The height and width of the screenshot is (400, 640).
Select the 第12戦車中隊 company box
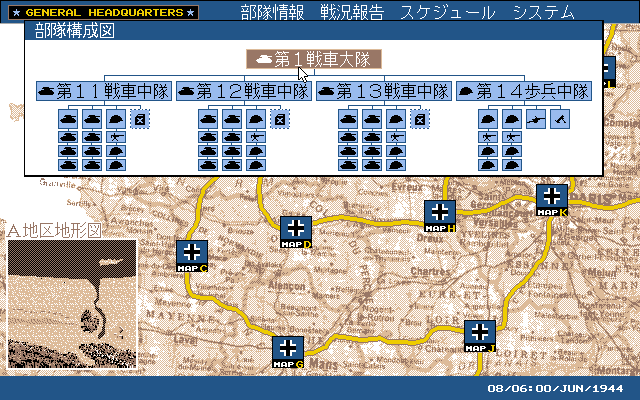click(244, 91)
